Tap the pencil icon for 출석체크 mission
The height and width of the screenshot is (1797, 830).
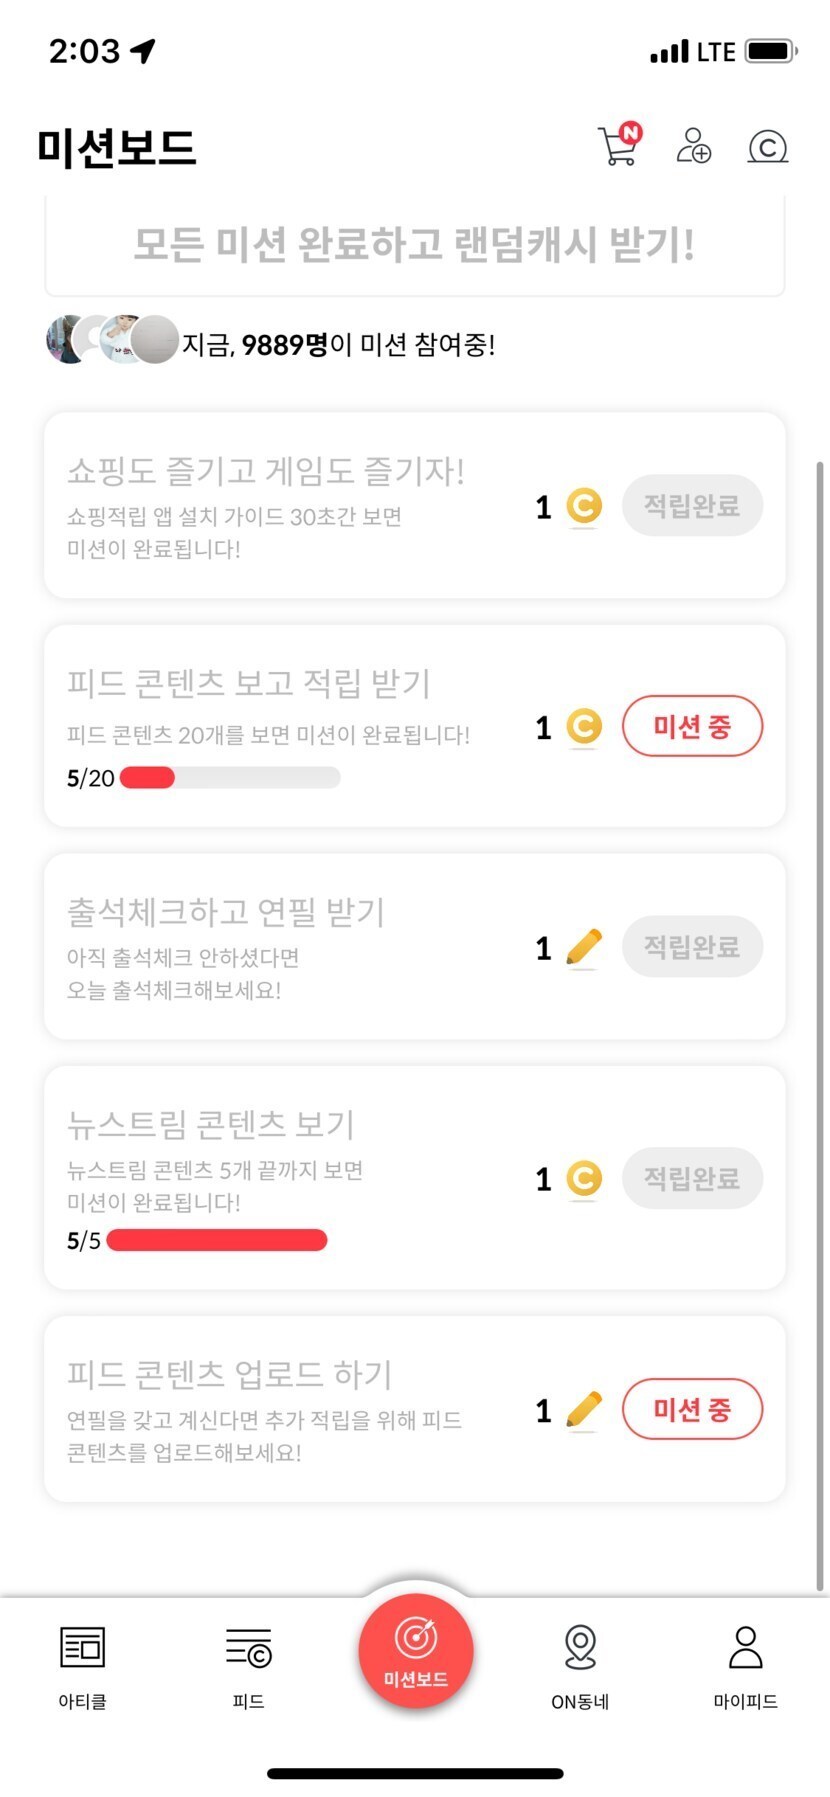(584, 947)
